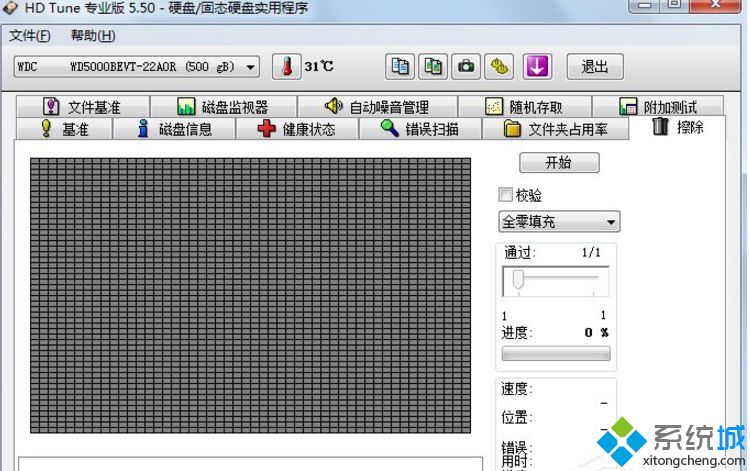Switch to the 文件夹占用率 tab
Screen dimensions: 750x471
[555, 129]
